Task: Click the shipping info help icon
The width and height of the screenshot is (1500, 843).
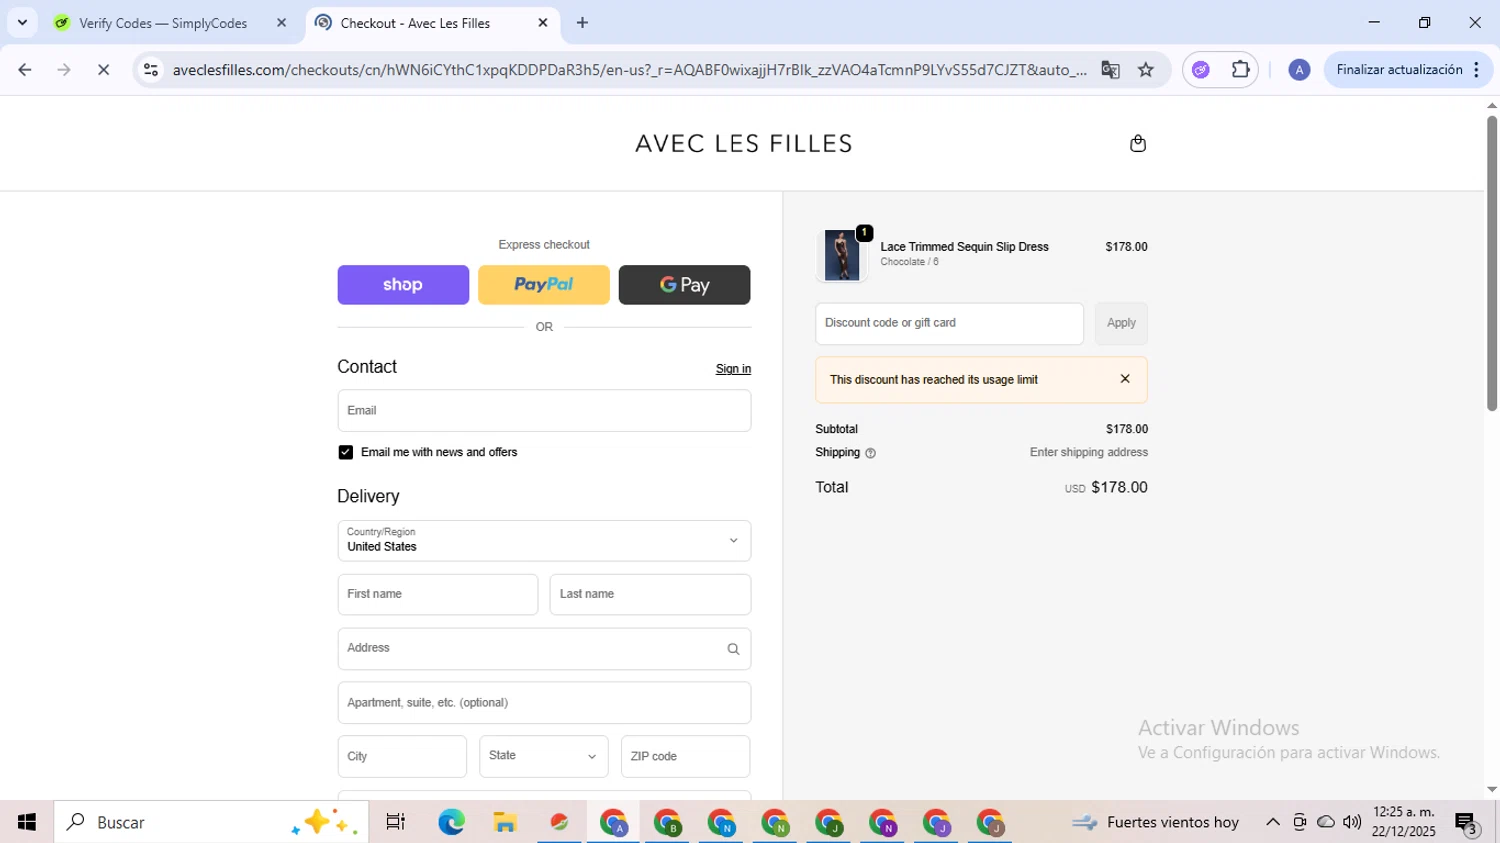Action: pos(870,453)
